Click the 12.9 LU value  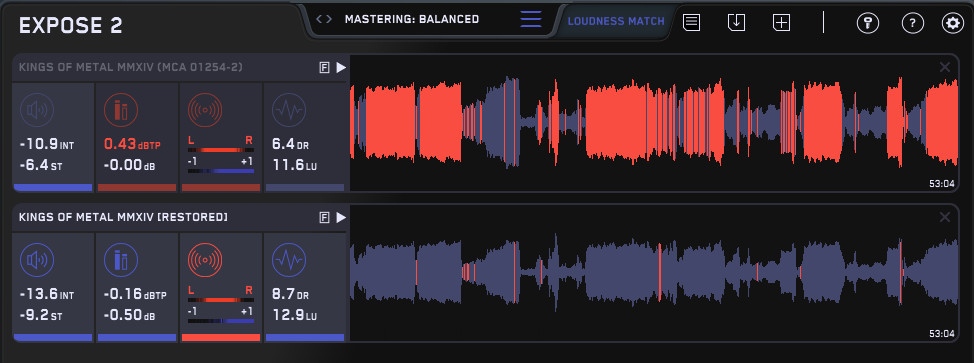(294, 316)
